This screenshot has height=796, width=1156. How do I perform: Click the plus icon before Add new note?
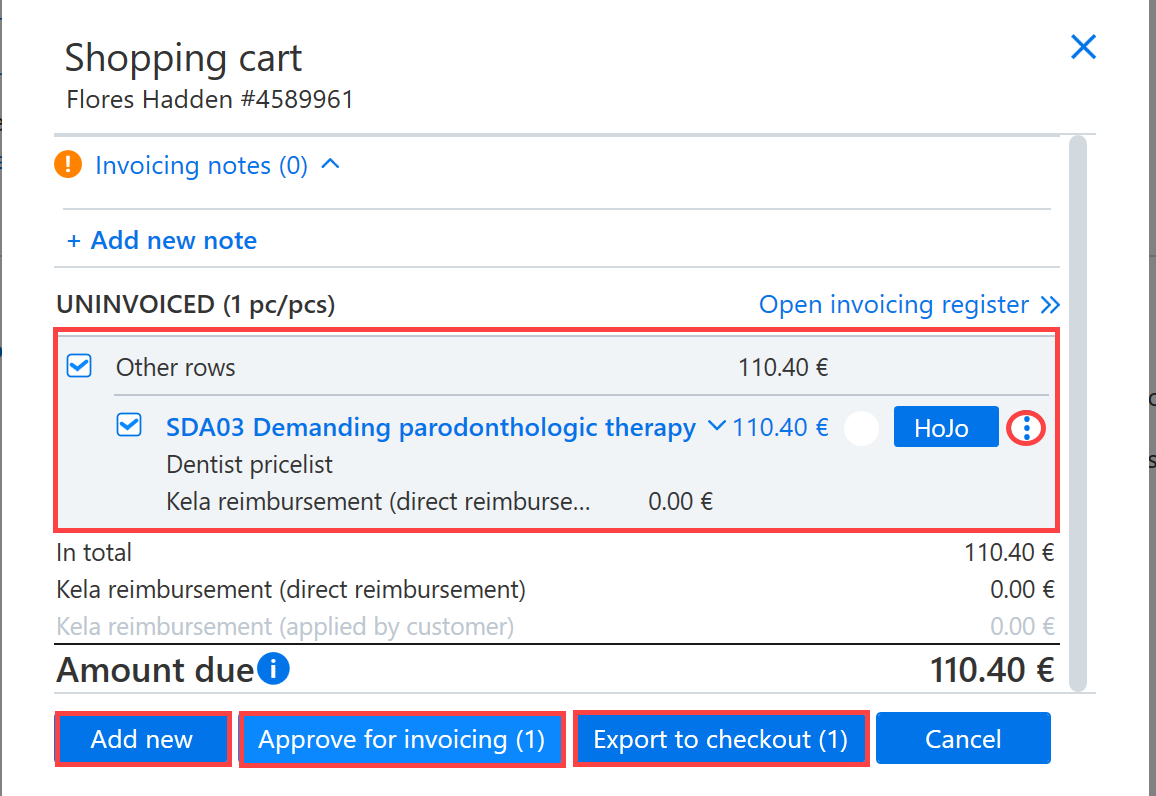(x=74, y=241)
